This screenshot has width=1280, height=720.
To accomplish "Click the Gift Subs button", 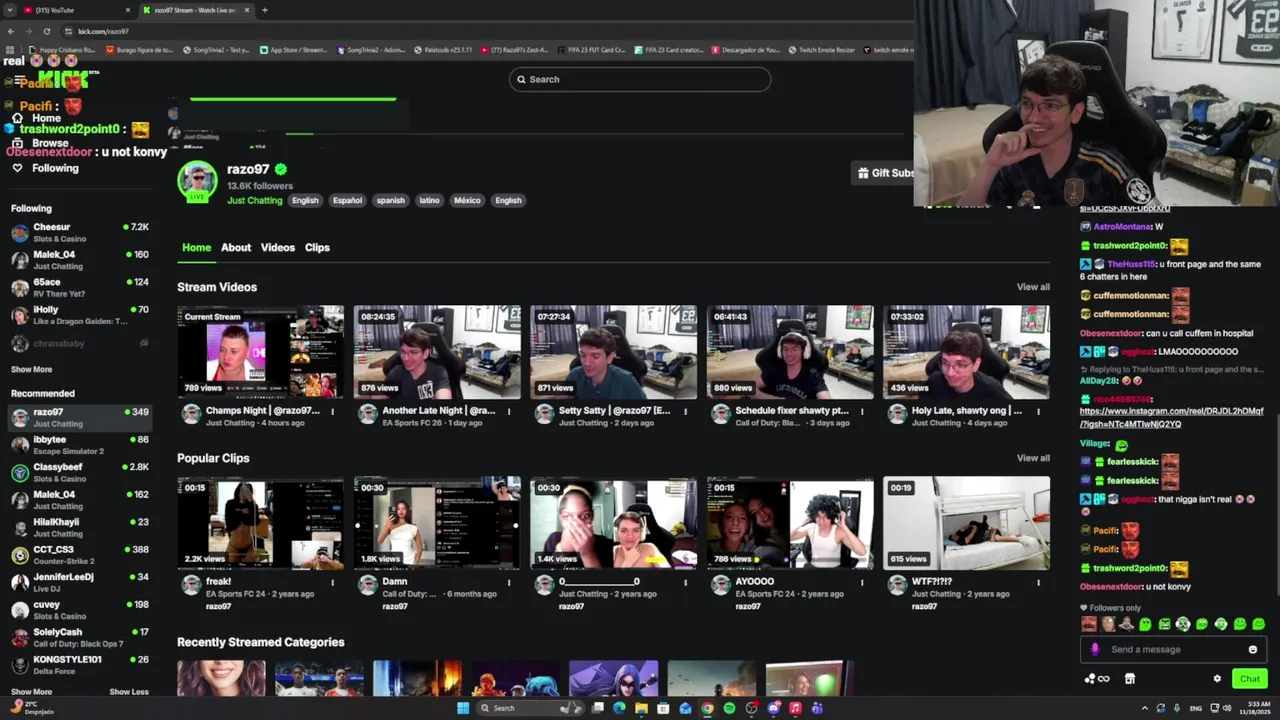I will pos(885,173).
